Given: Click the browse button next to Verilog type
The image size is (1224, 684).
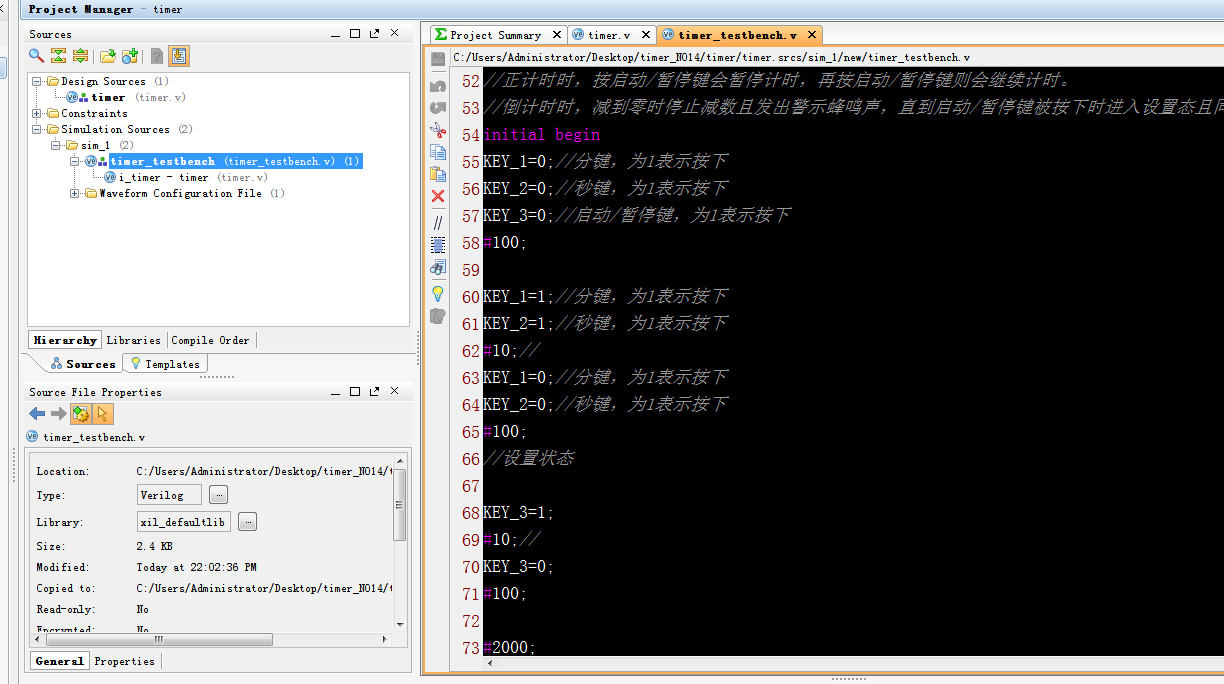Looking at the screenshot, I should pos(218,495).
